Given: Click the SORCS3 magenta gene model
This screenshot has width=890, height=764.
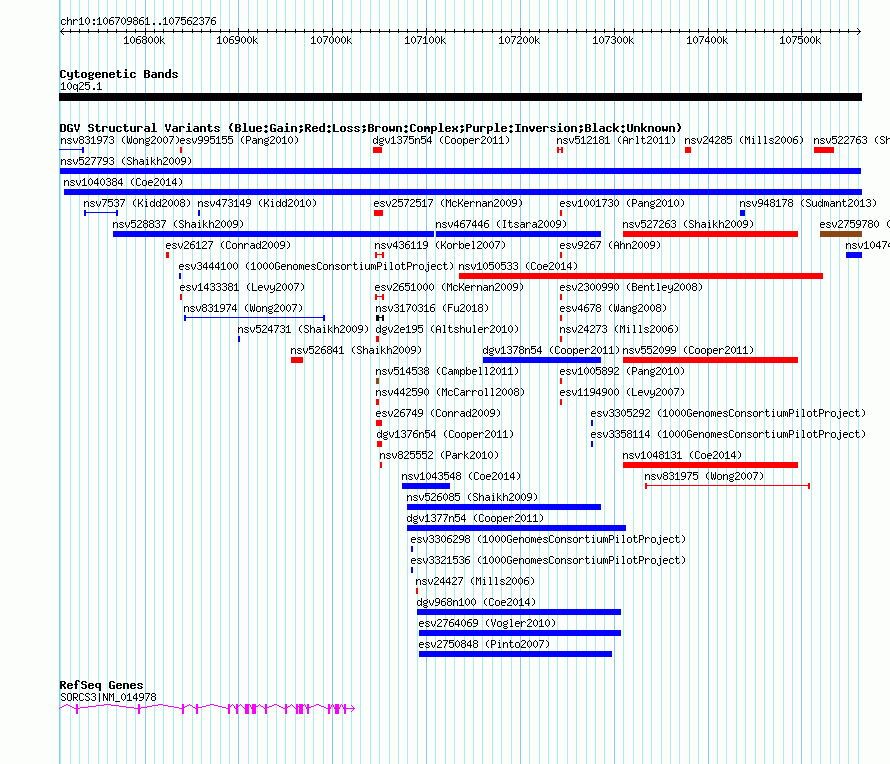Looking at the screenshot, I should pyautogui.click(x=207, y=708).
